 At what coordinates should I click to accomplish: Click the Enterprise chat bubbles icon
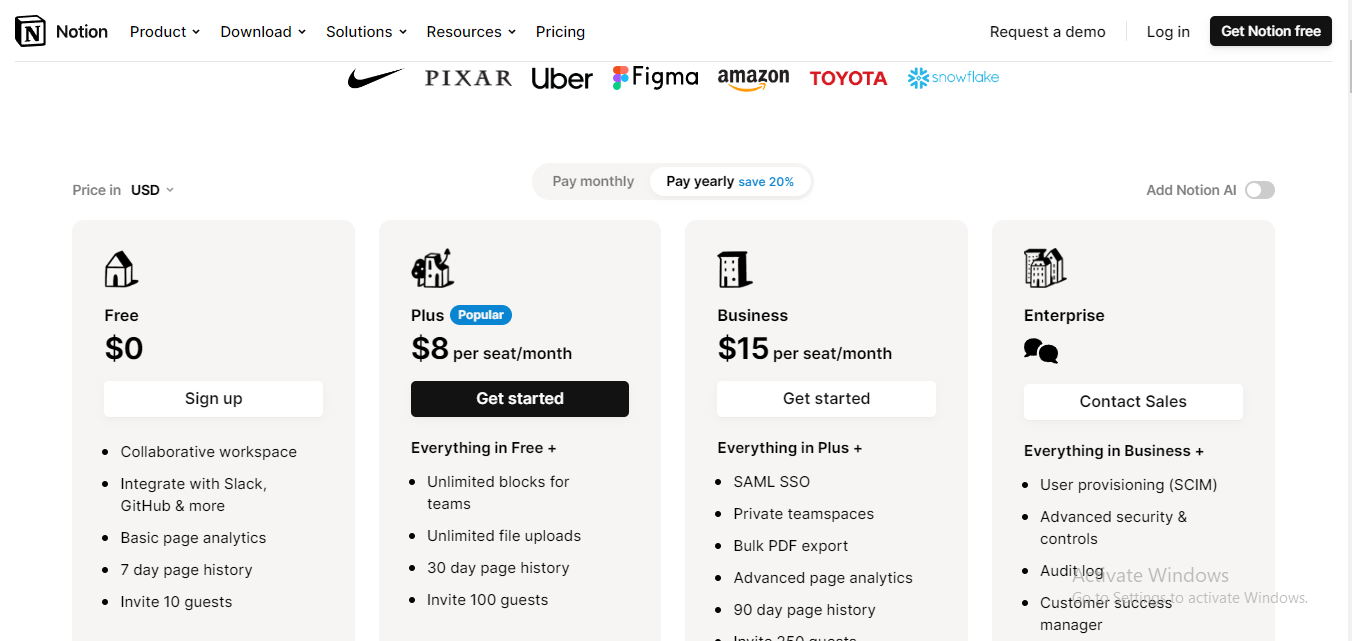click(x=1041, y=351)
